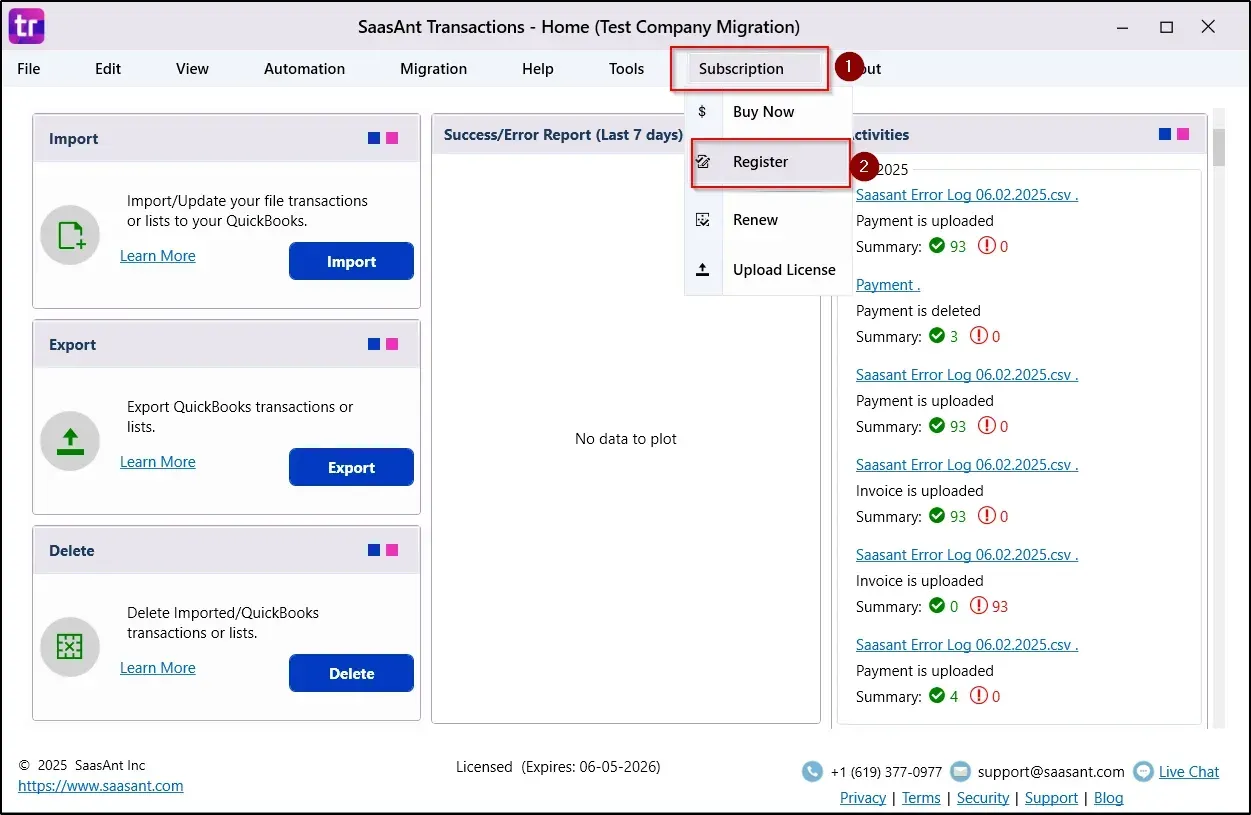Open the Migration menu
The width and height of the screenshot is (1251, 815).
tap(433, 69)
